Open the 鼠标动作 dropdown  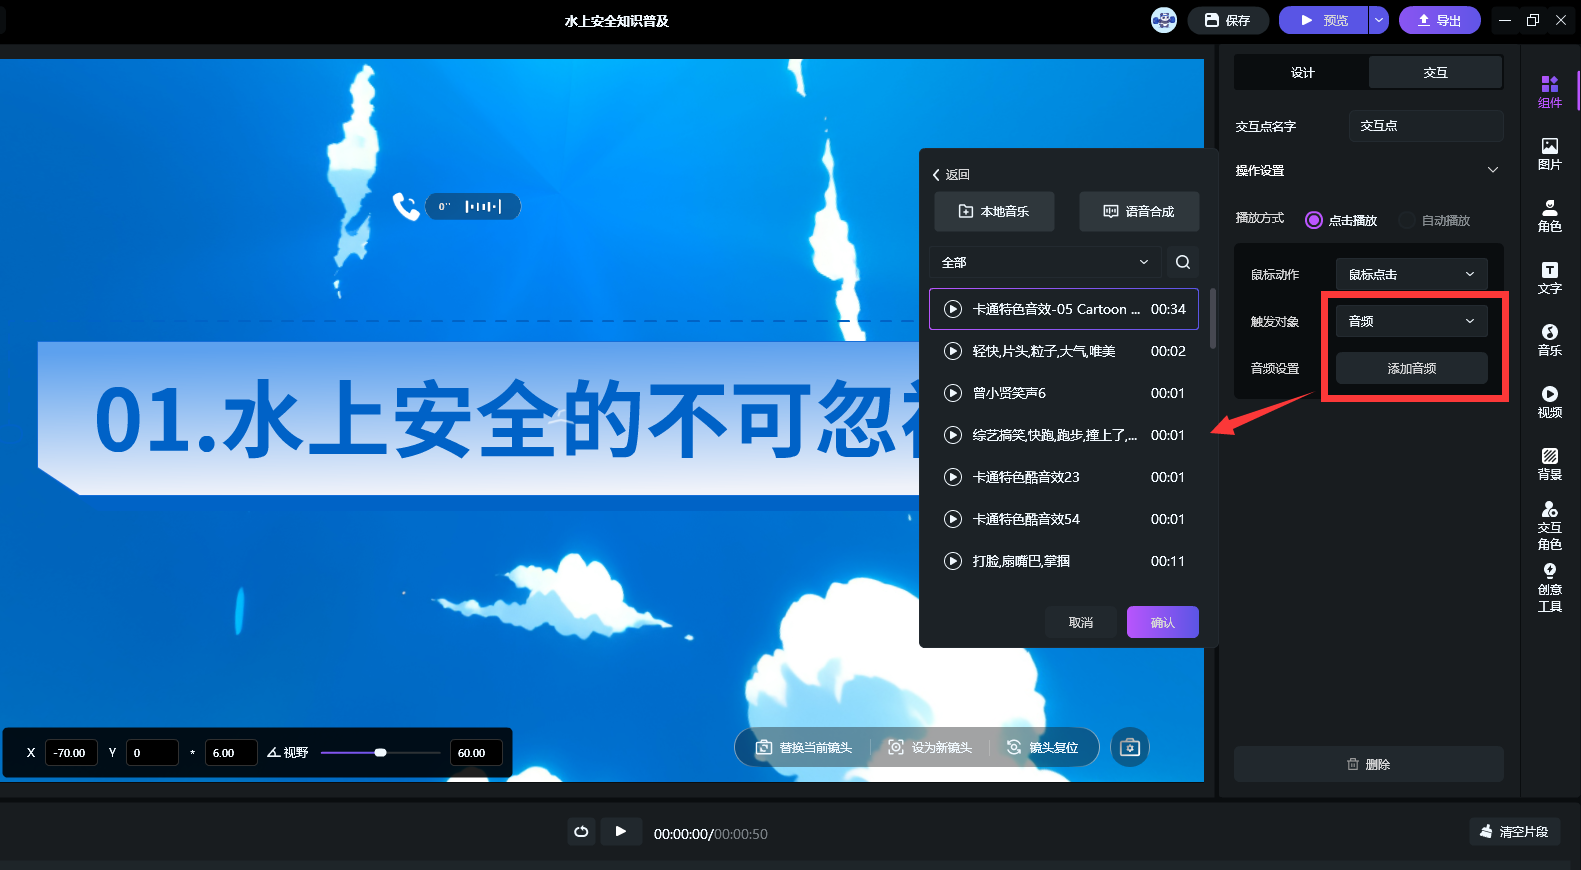[x=1411, y=274]
